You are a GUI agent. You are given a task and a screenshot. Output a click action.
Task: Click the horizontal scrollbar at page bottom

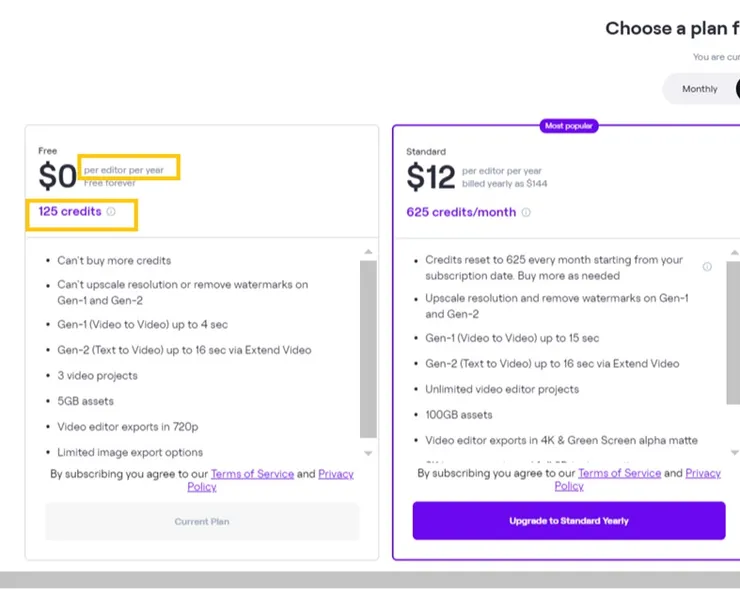pos(370,580)
